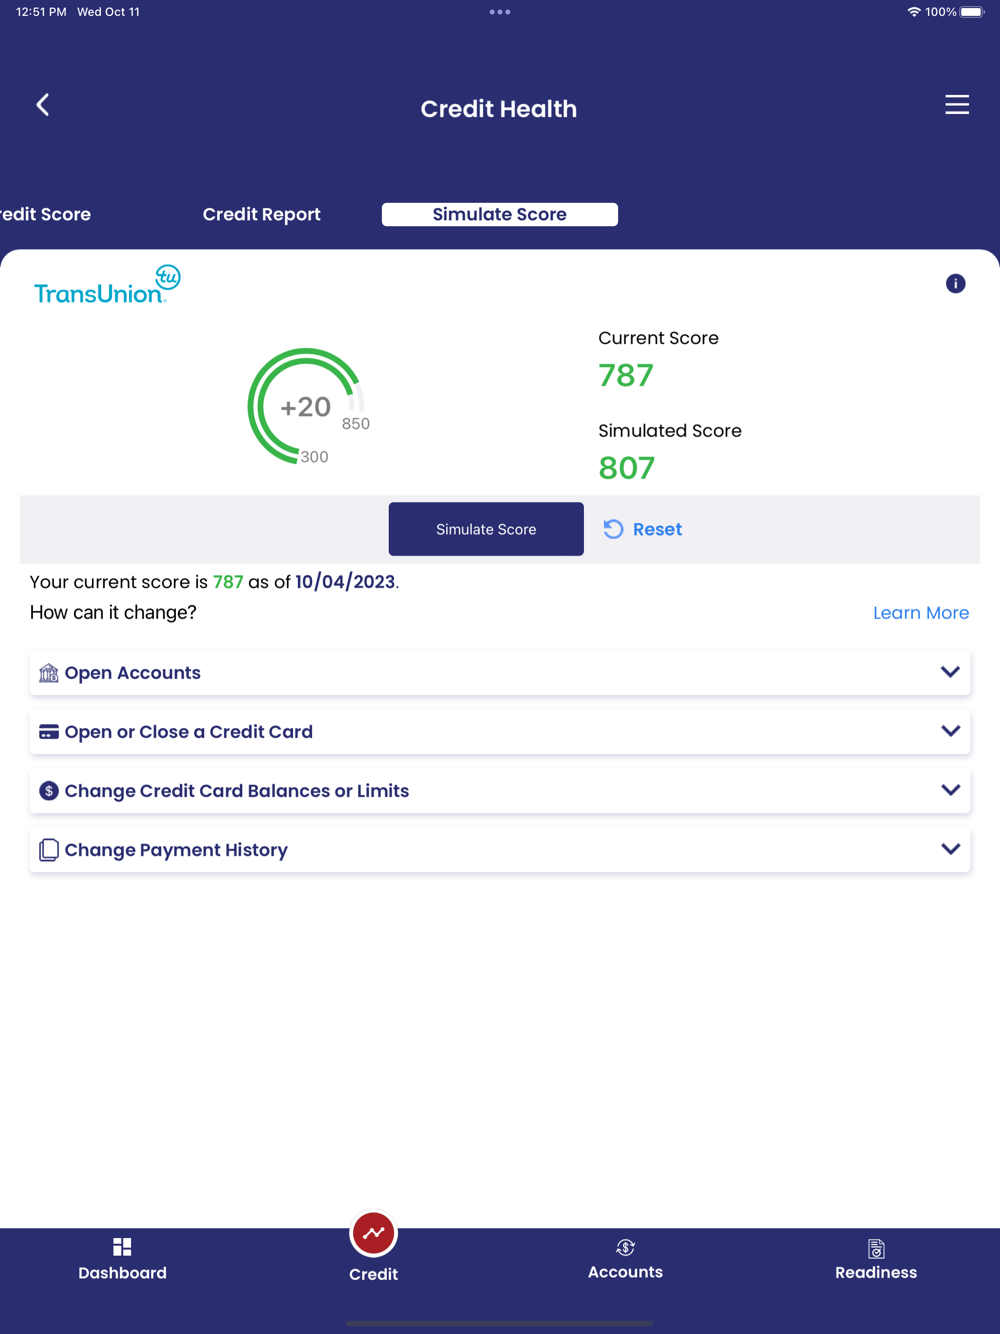Open the Readiness tab icon
This screenshot has width=1000, height=1334.
[x=876, y=1248]
